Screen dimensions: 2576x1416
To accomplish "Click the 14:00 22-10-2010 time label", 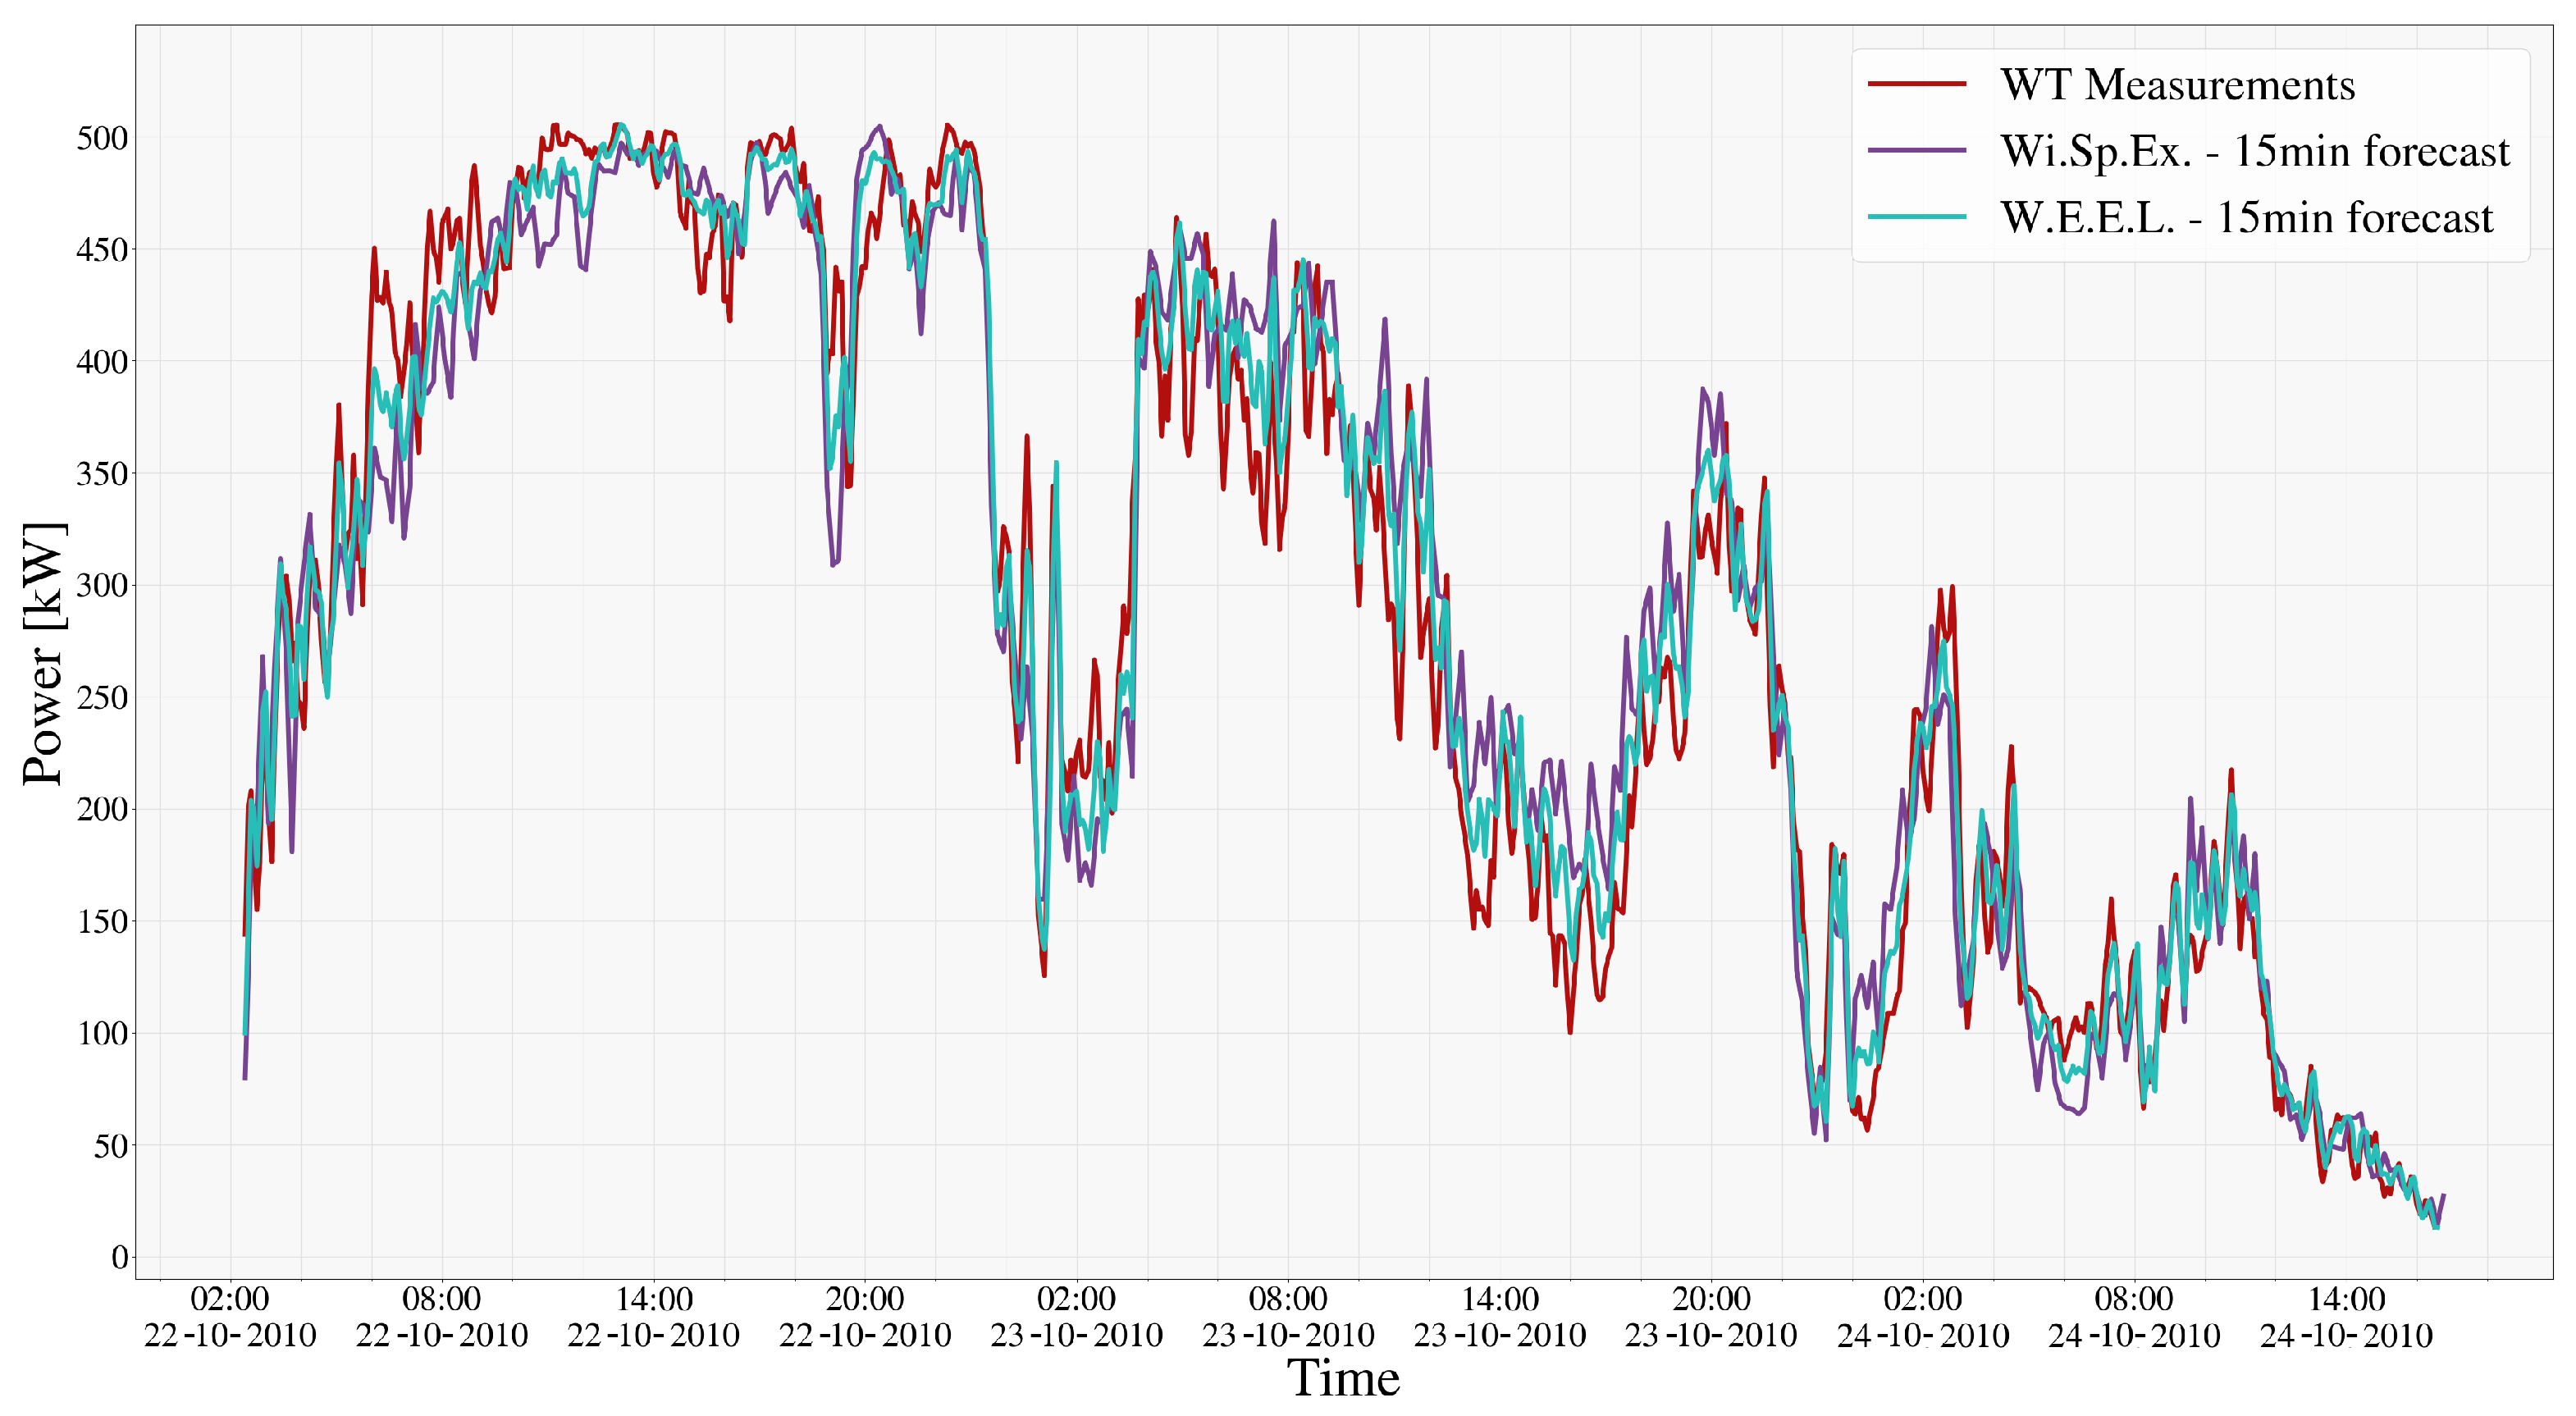I will pyautogui.click(x=653, y=1317).
